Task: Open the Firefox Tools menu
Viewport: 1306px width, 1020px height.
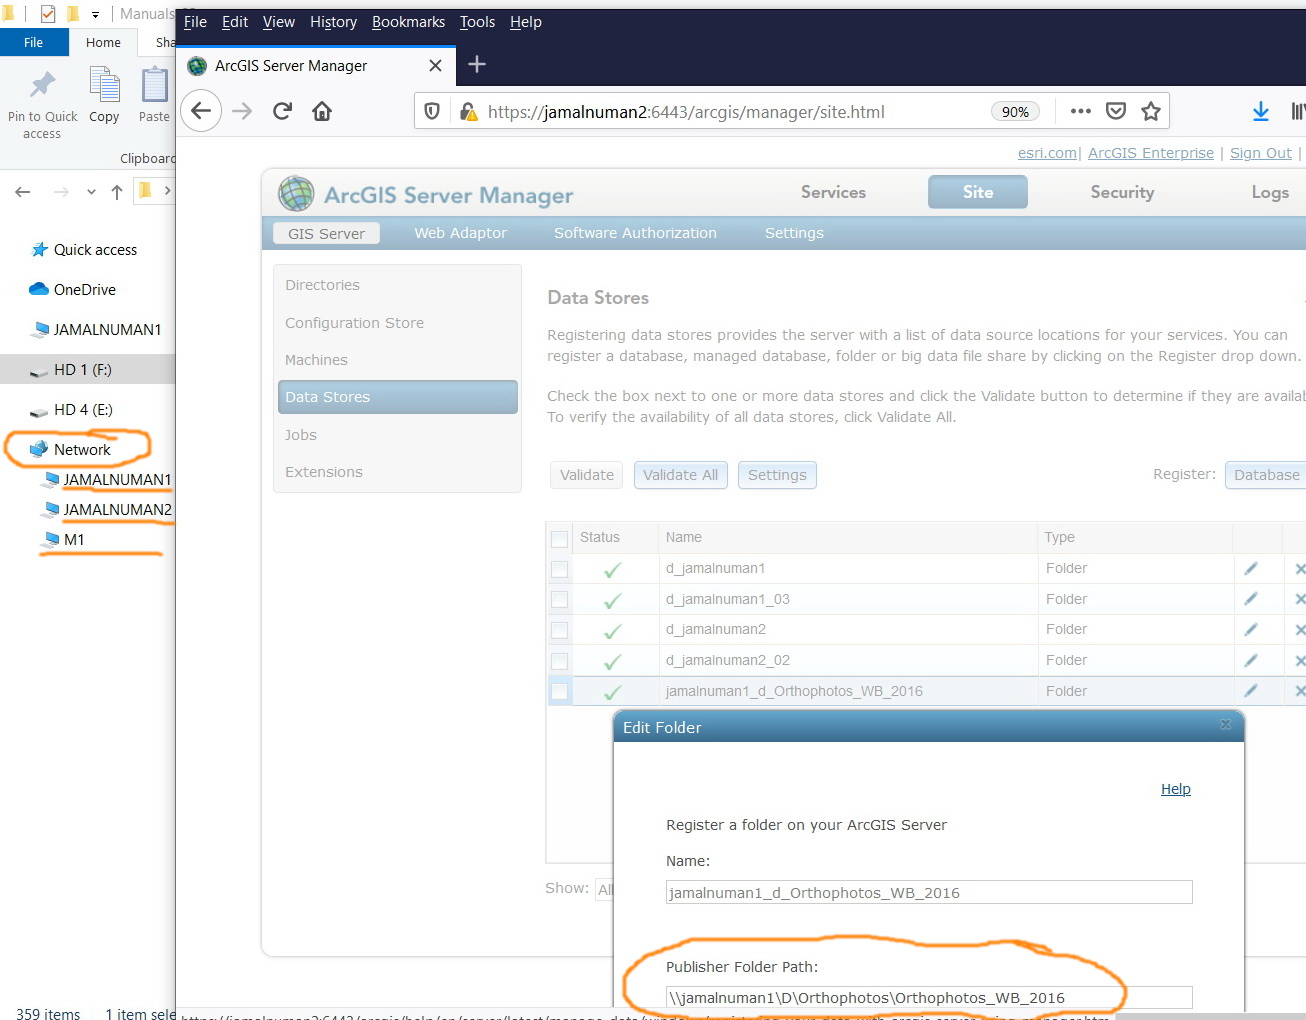Action: (477, 22)
